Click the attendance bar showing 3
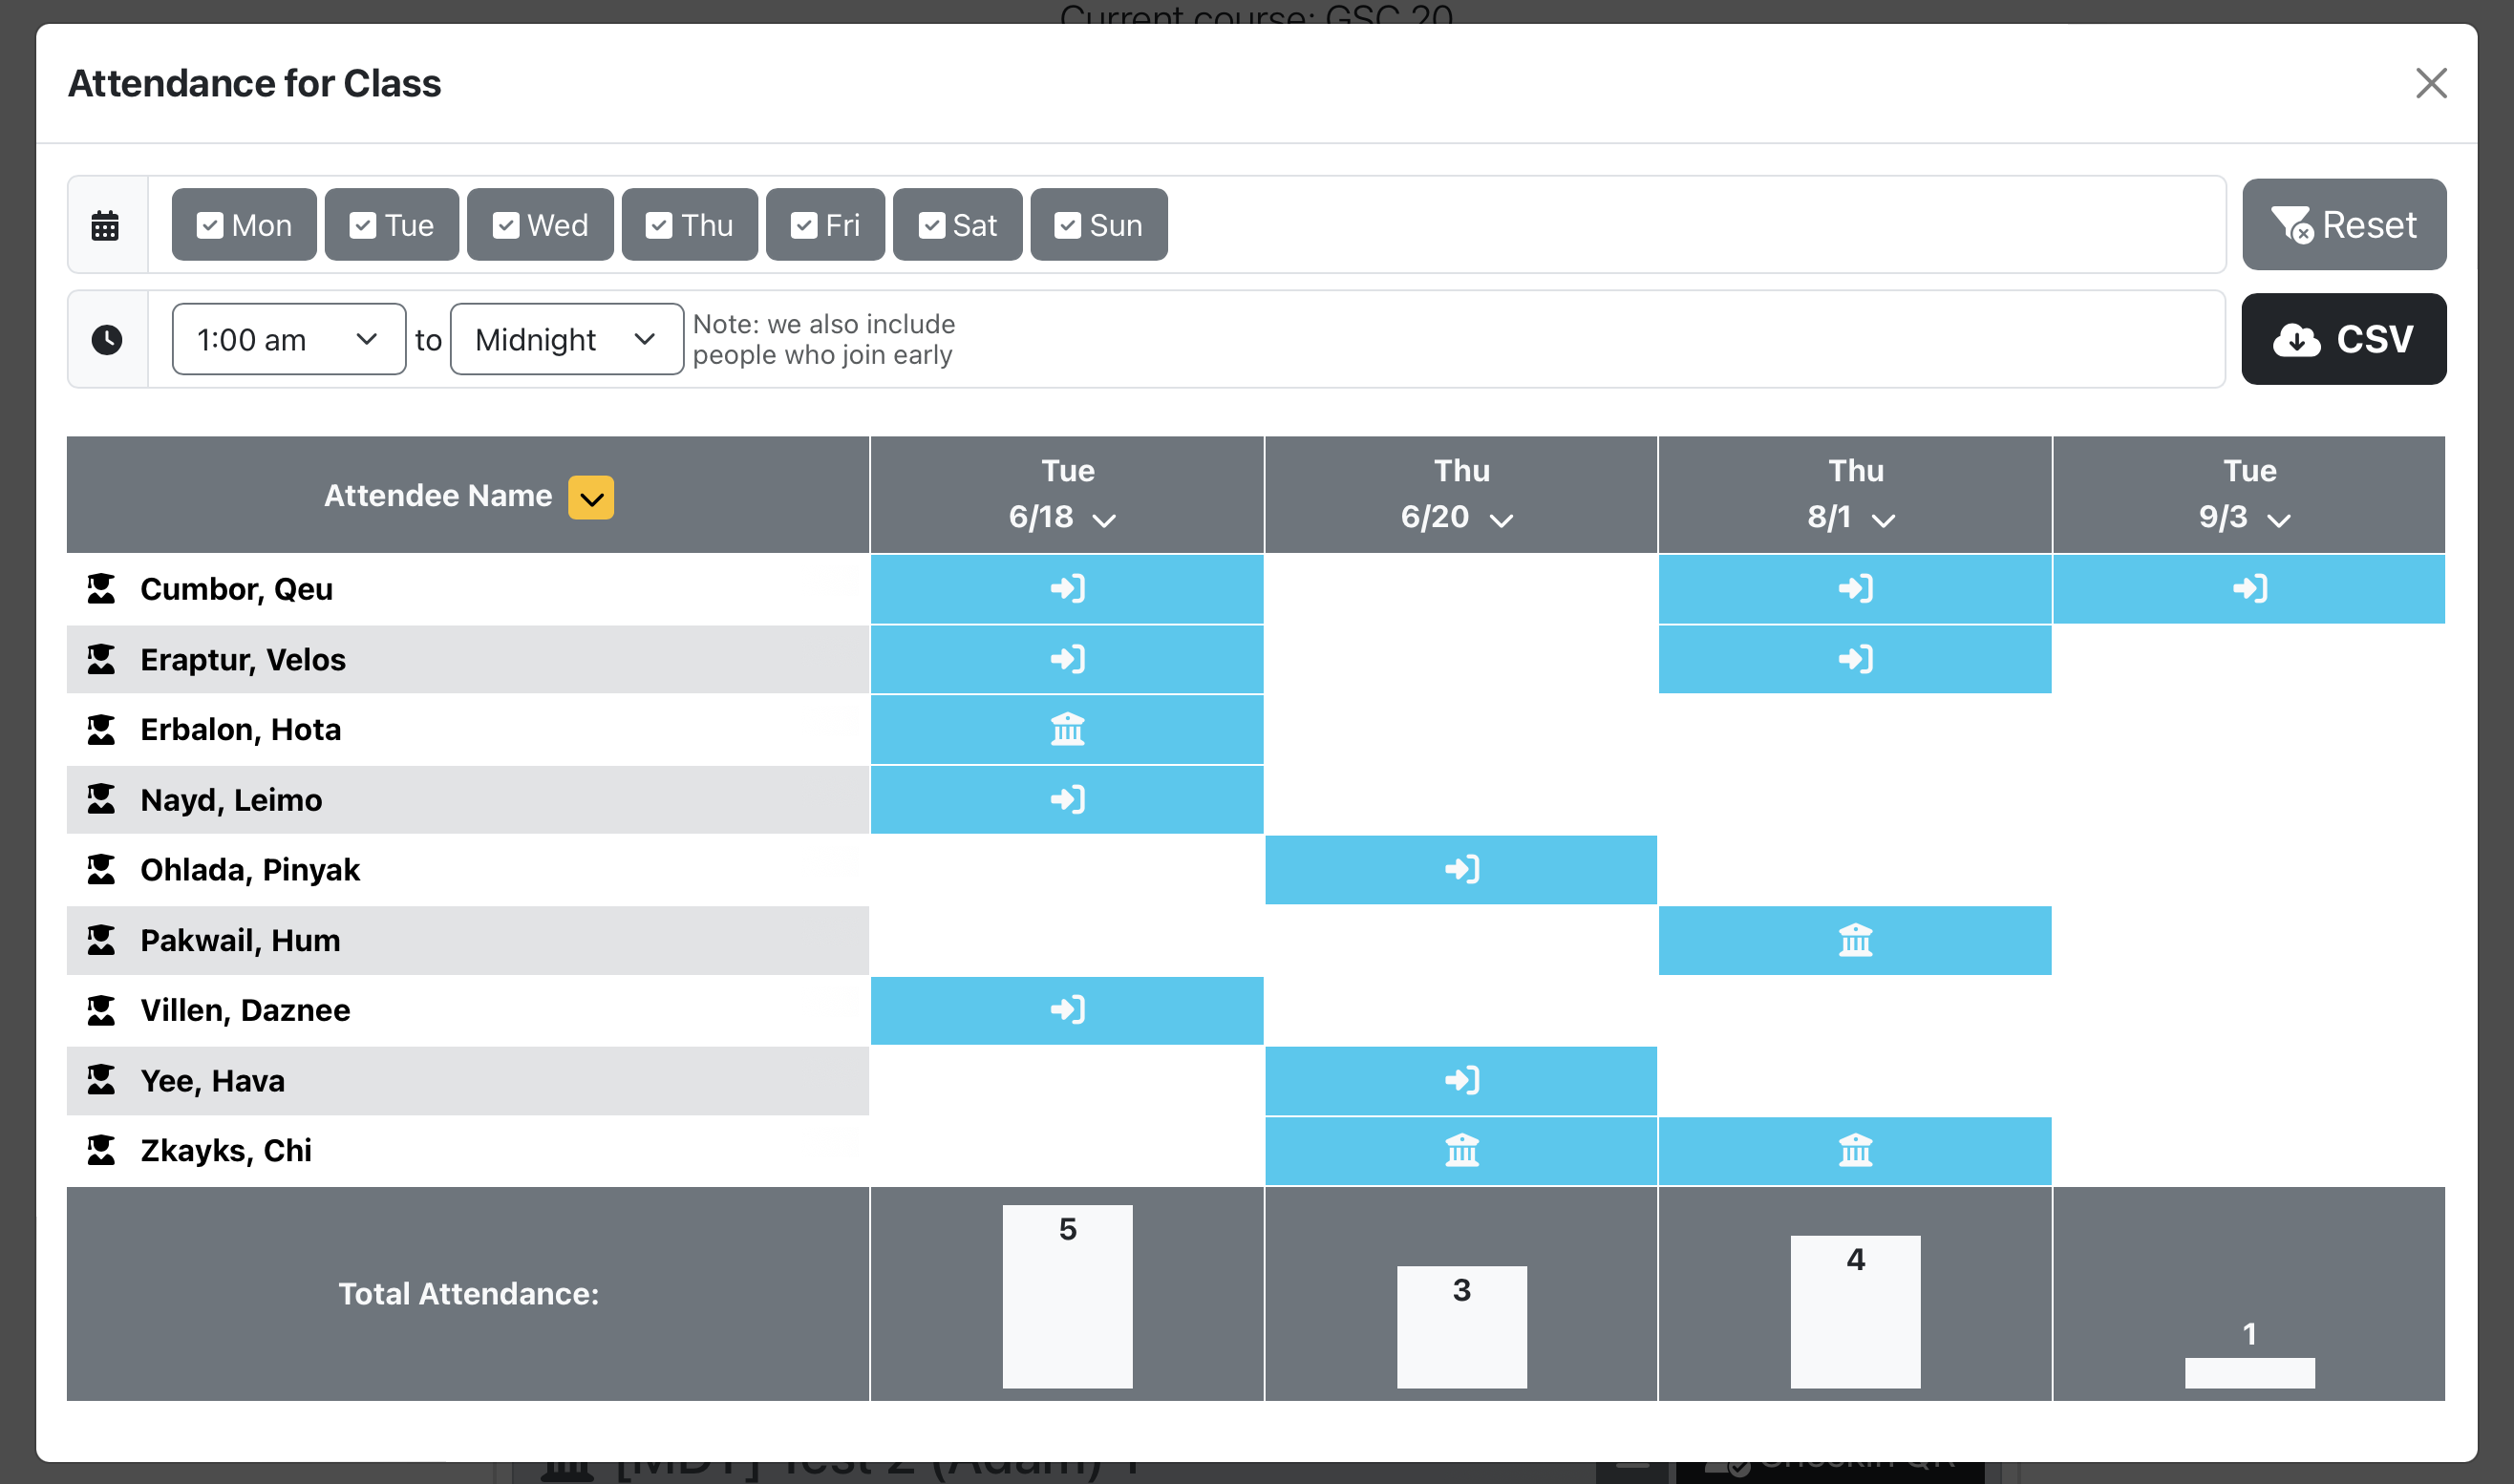 pyautogui.click(x=1461, y=1327)
